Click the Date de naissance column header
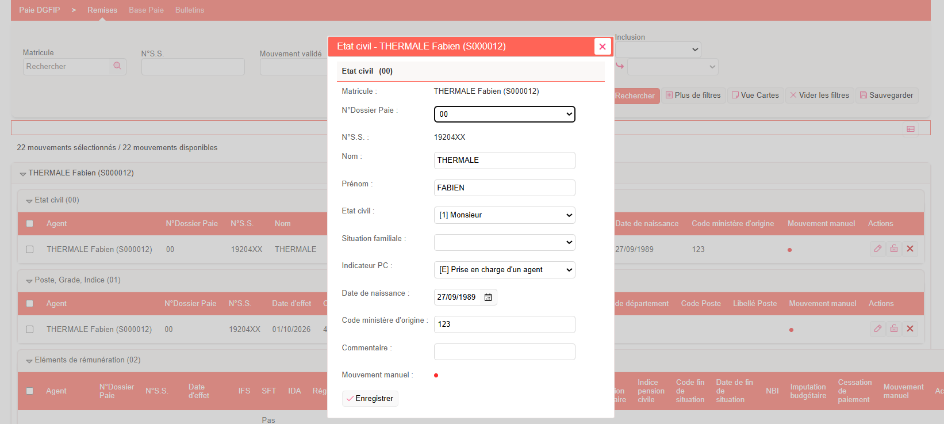944x424 pixels. [647, 223]
